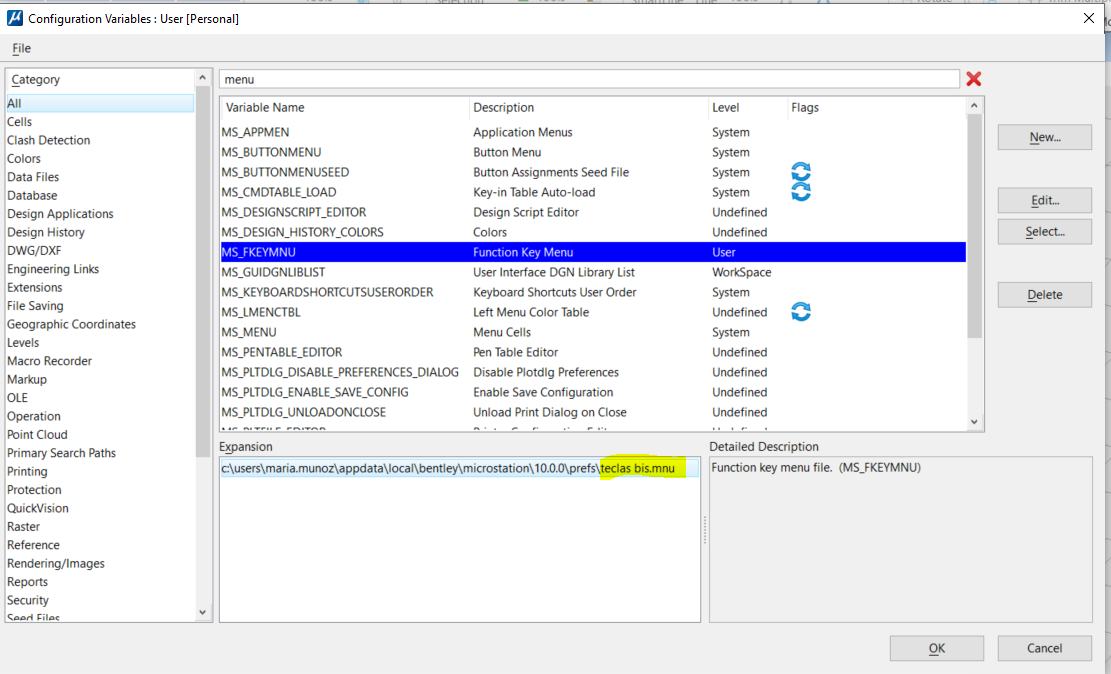Close the Configuration Variables dialog

[x=1089, y=18]
